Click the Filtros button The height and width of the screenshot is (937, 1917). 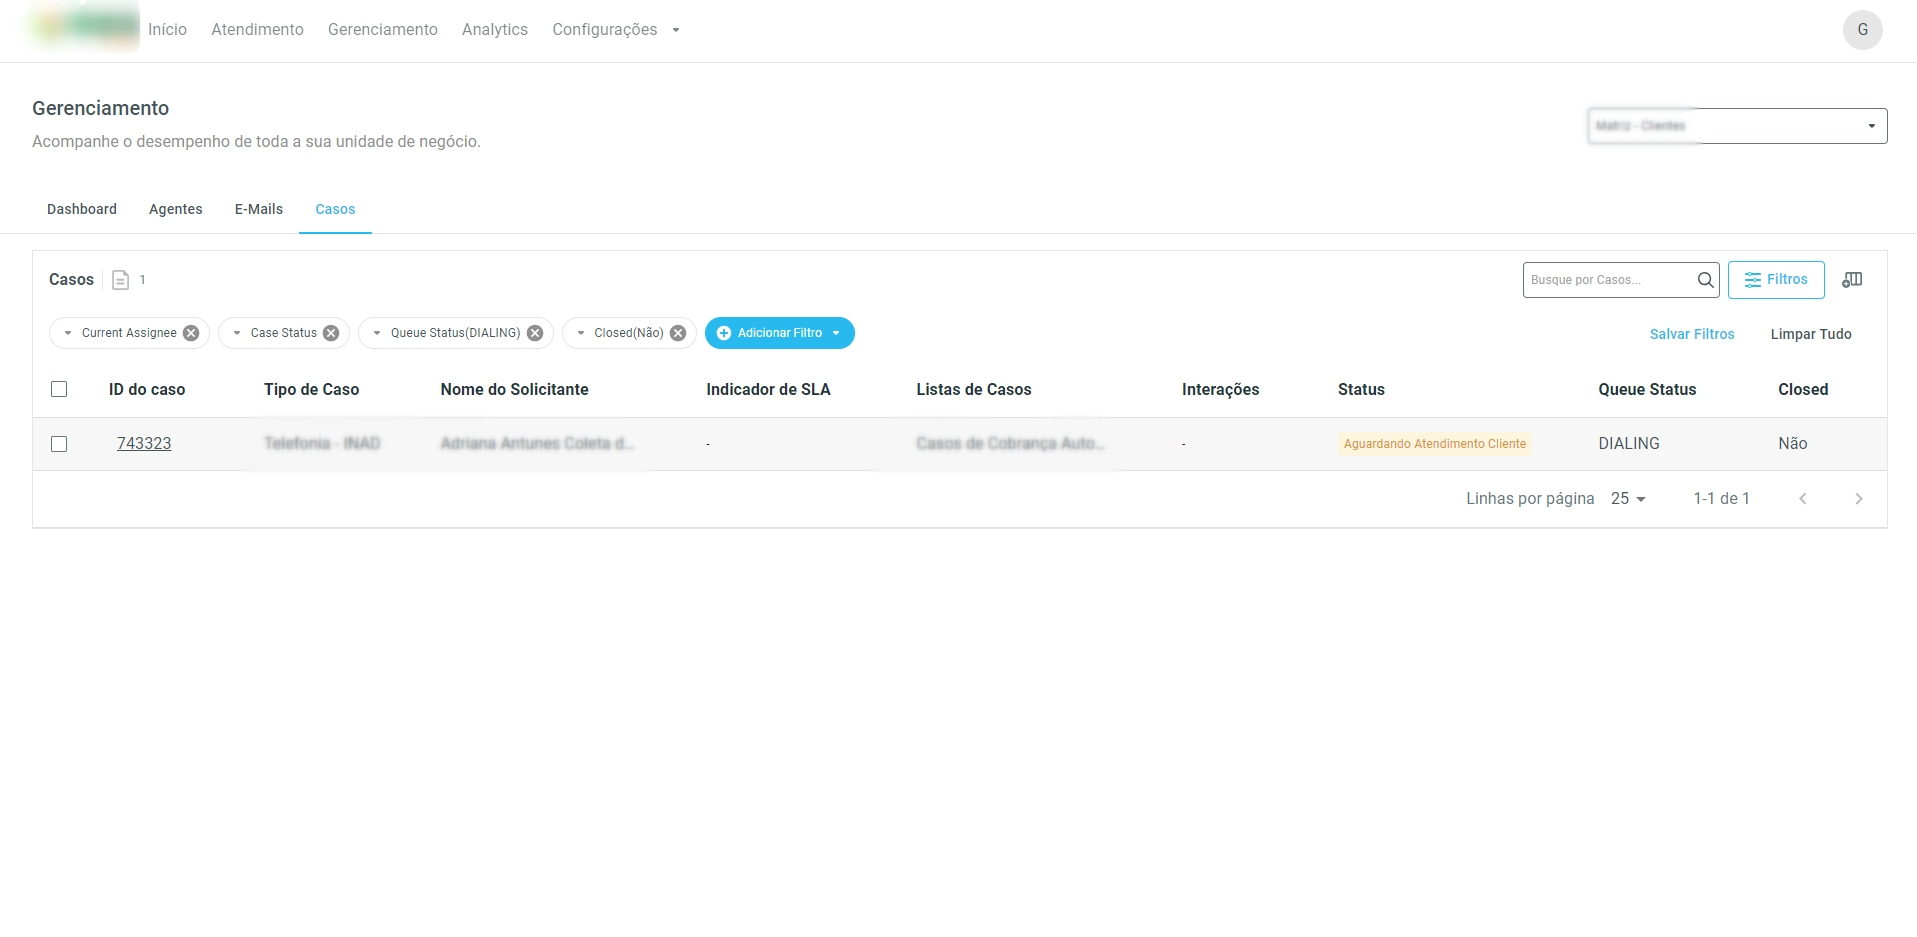click(x=1775, y=280)
